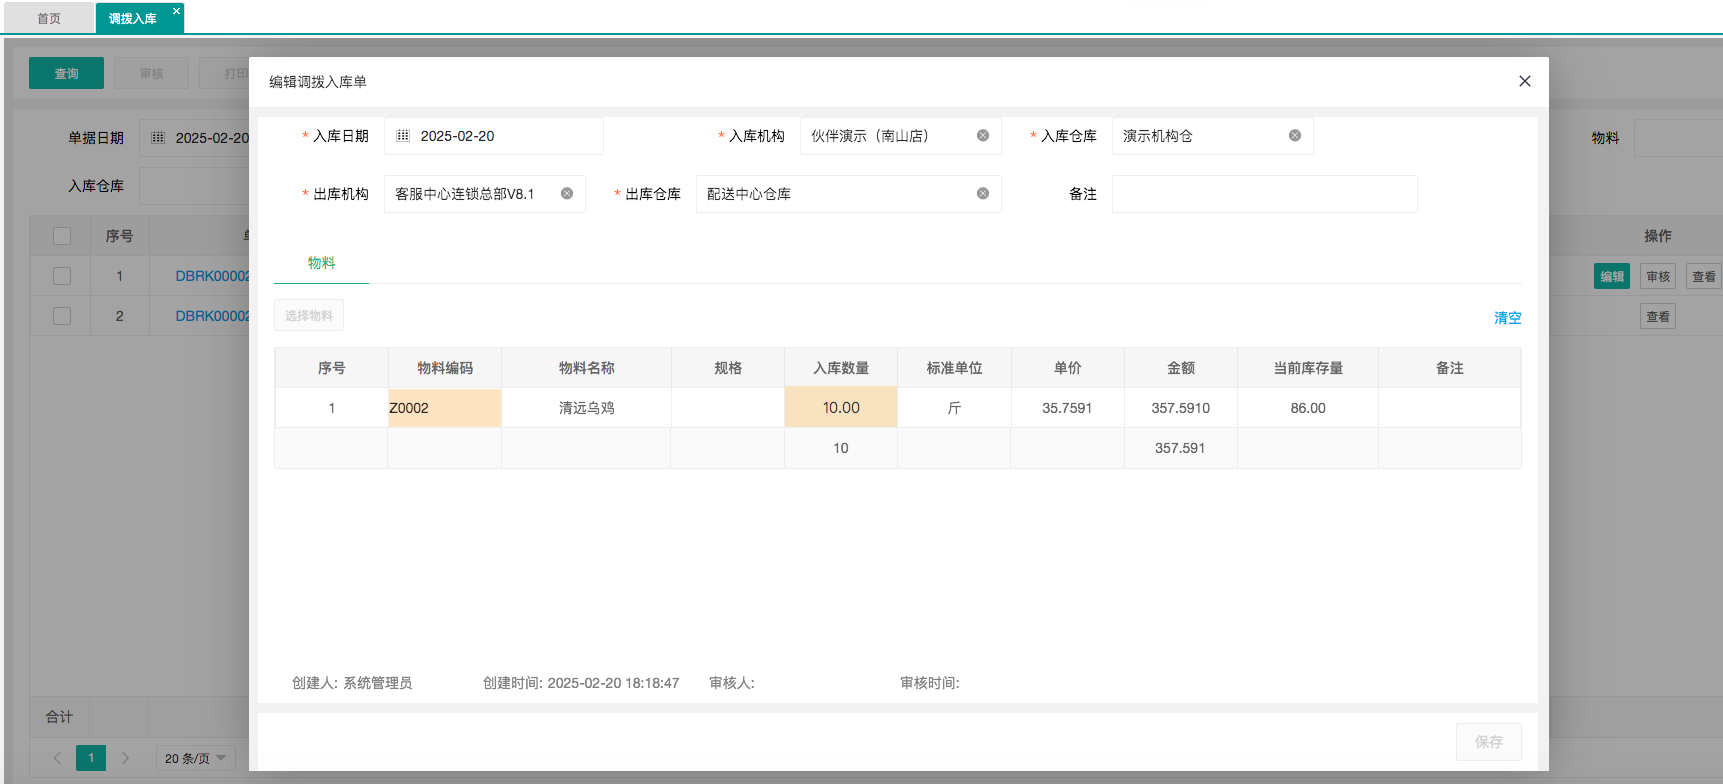Clear the 出库仓库 field with its X icon
Screen dimensions: 1723x784
click(x=983, y=194)
